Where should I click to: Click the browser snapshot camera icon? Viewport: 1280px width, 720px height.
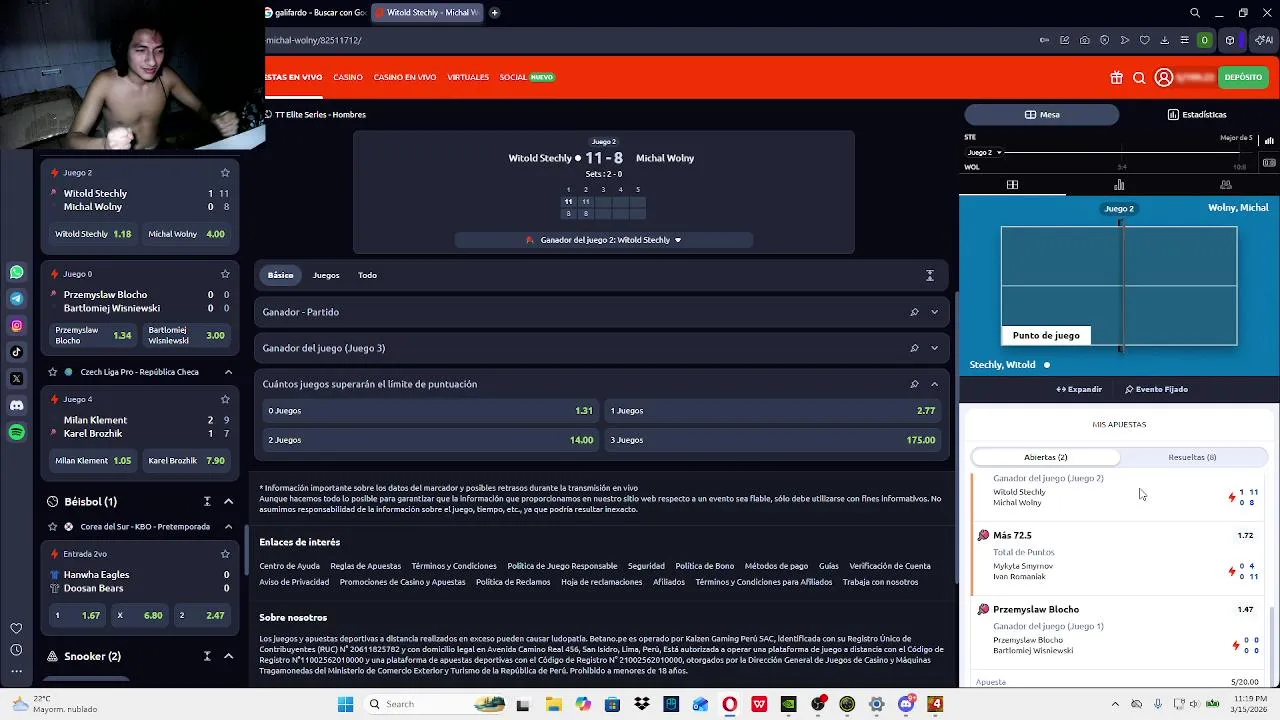click(x=1084, y=40)
